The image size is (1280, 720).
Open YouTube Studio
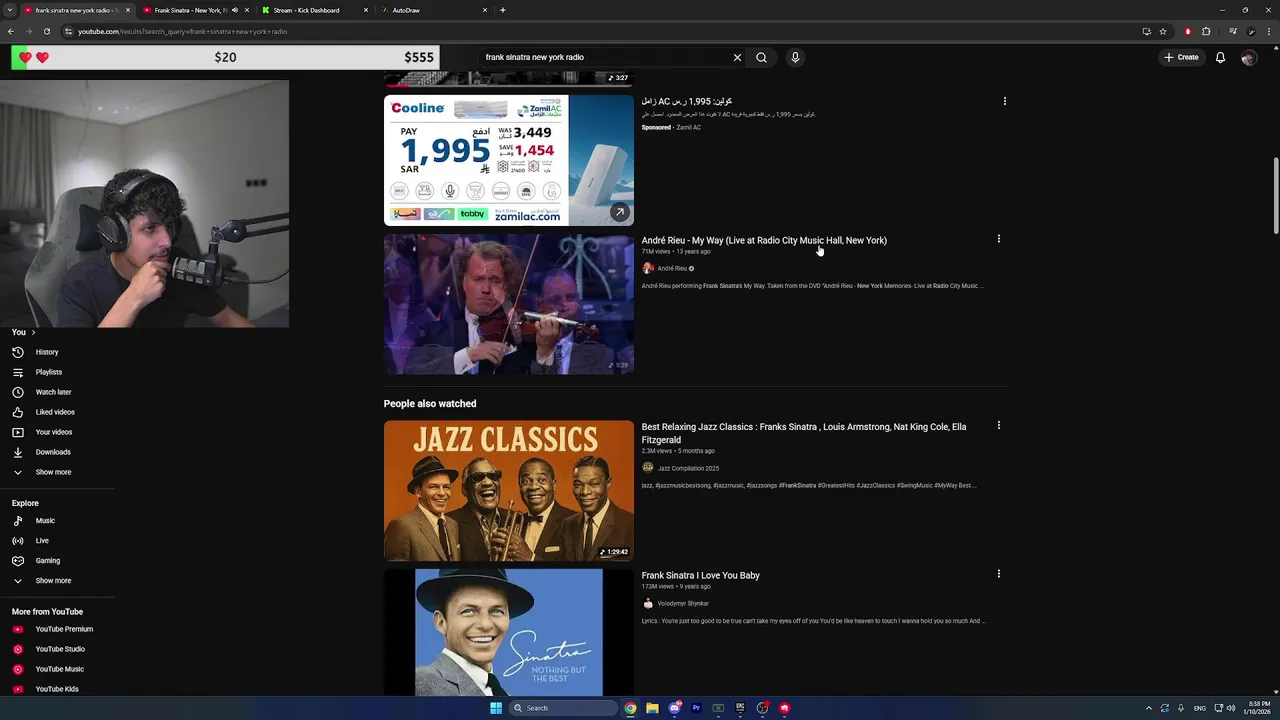(x=60, y=649)
